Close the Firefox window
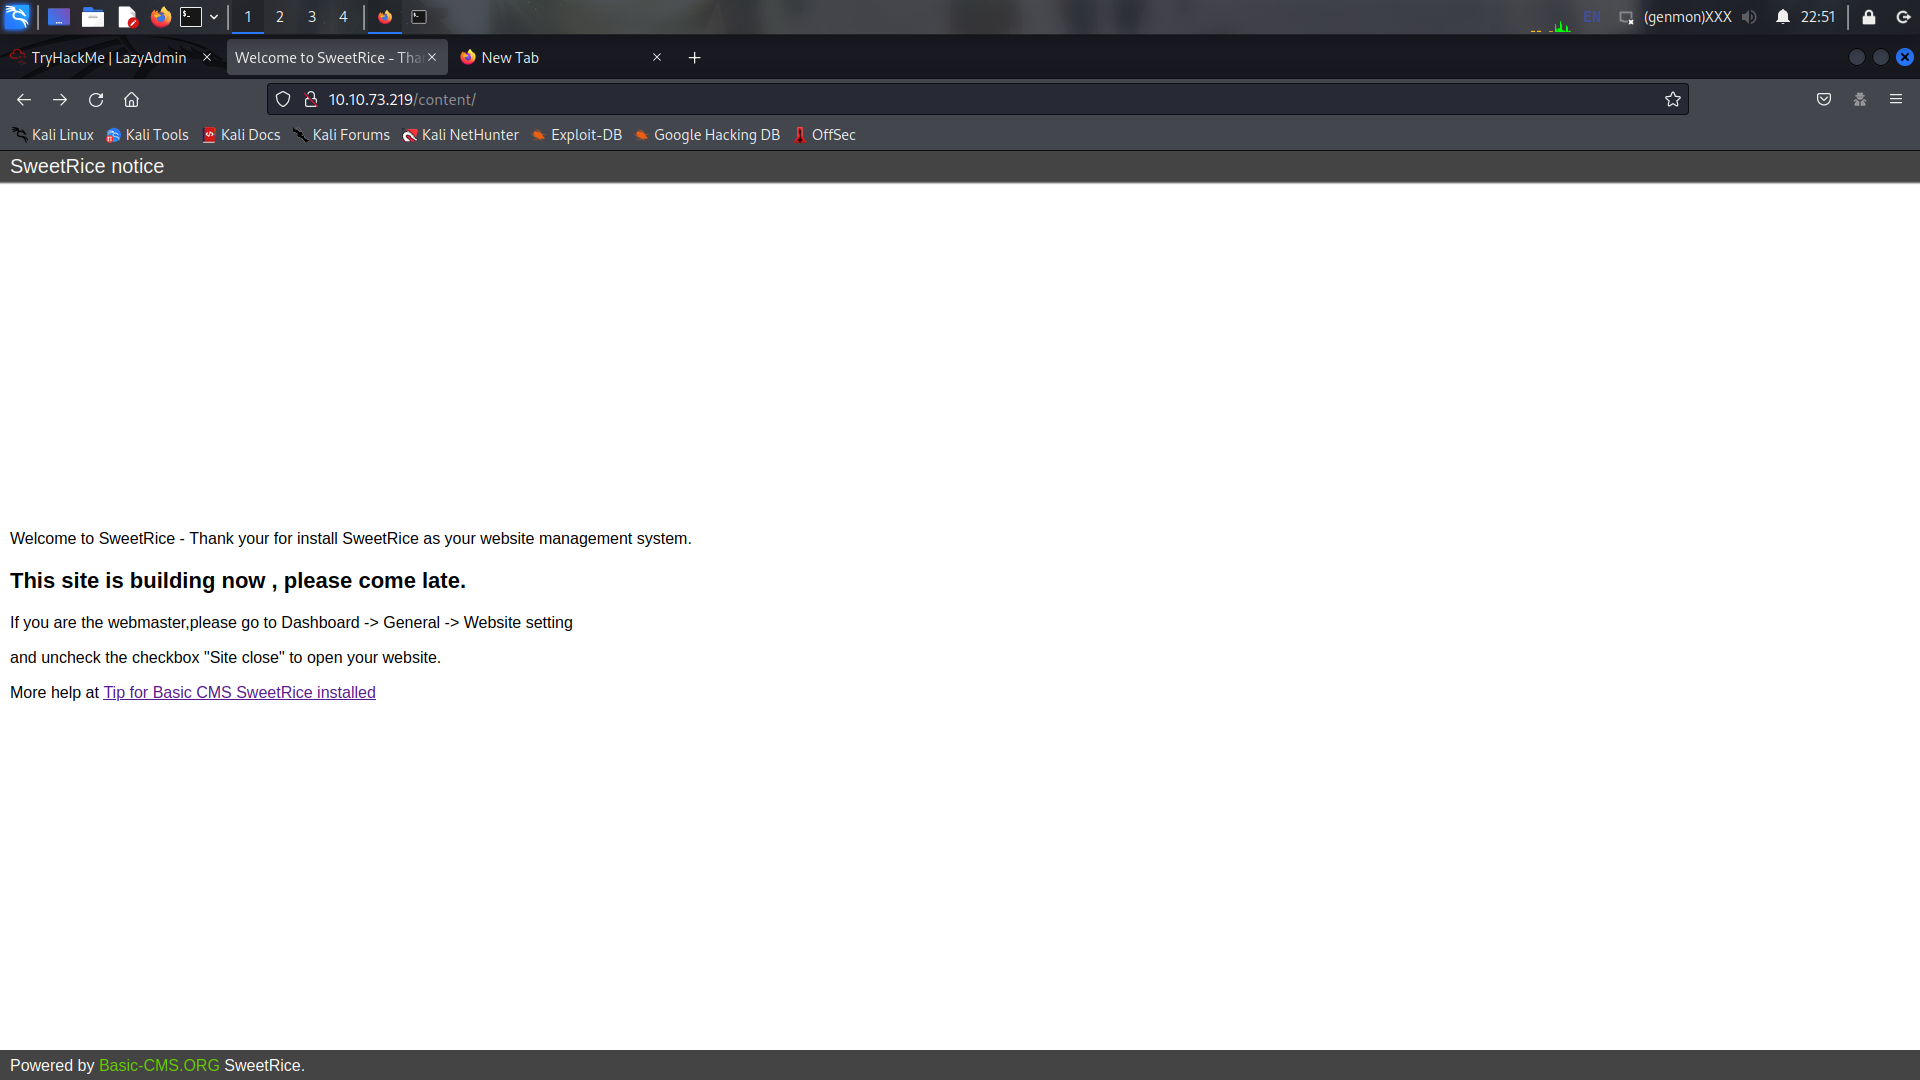This screenshot has width=1920, height=1080. [1905, 58]
